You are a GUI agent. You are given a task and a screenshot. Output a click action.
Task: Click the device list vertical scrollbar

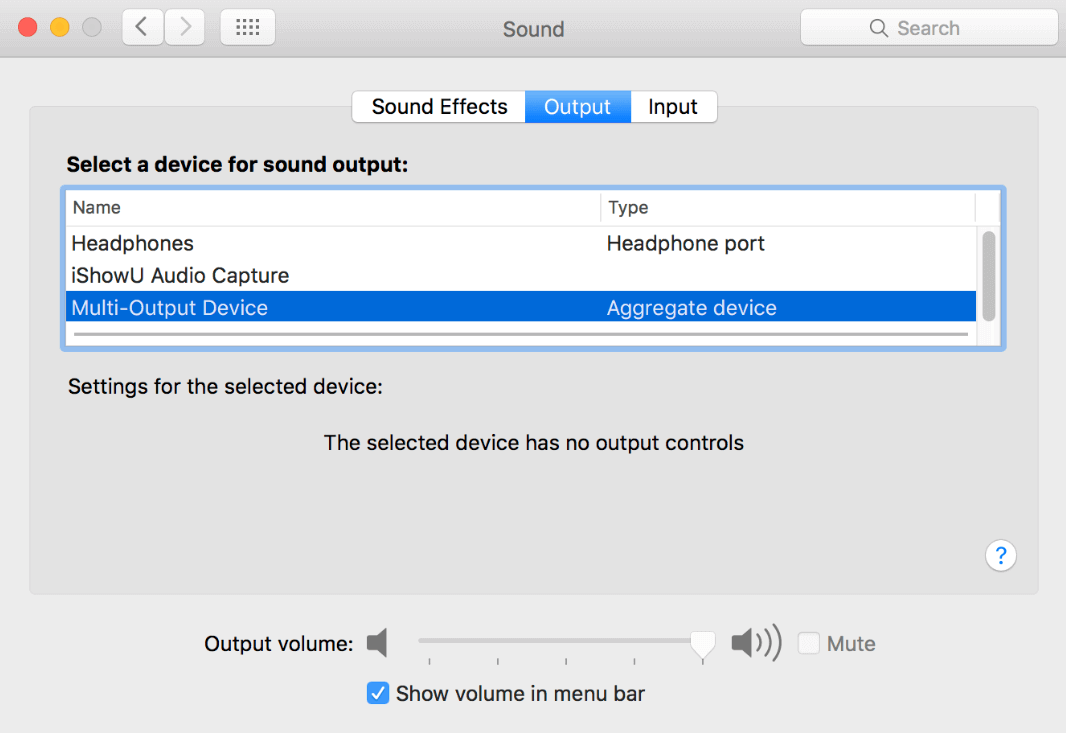tap(989, 275)
